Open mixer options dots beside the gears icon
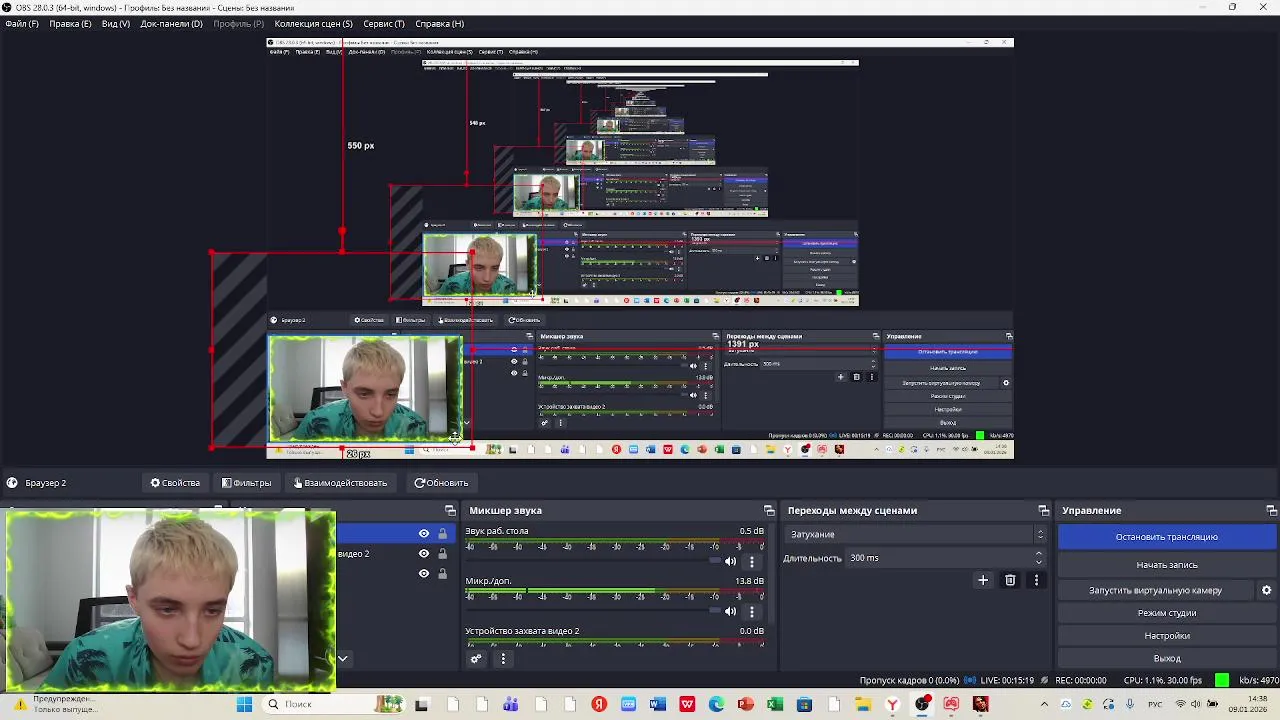 [x=503, y=658]
